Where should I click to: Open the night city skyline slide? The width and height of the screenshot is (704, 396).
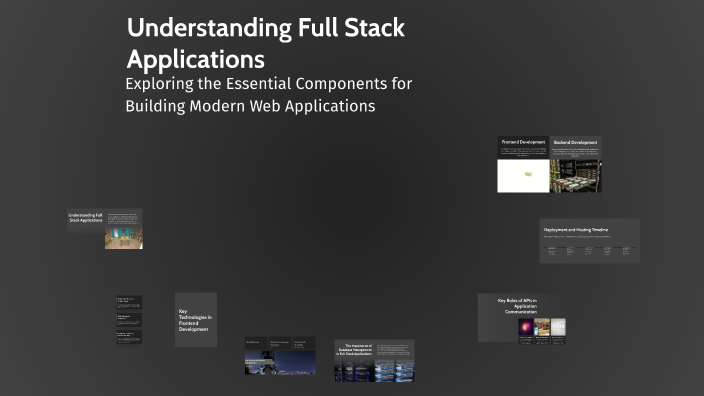point(280,355)
